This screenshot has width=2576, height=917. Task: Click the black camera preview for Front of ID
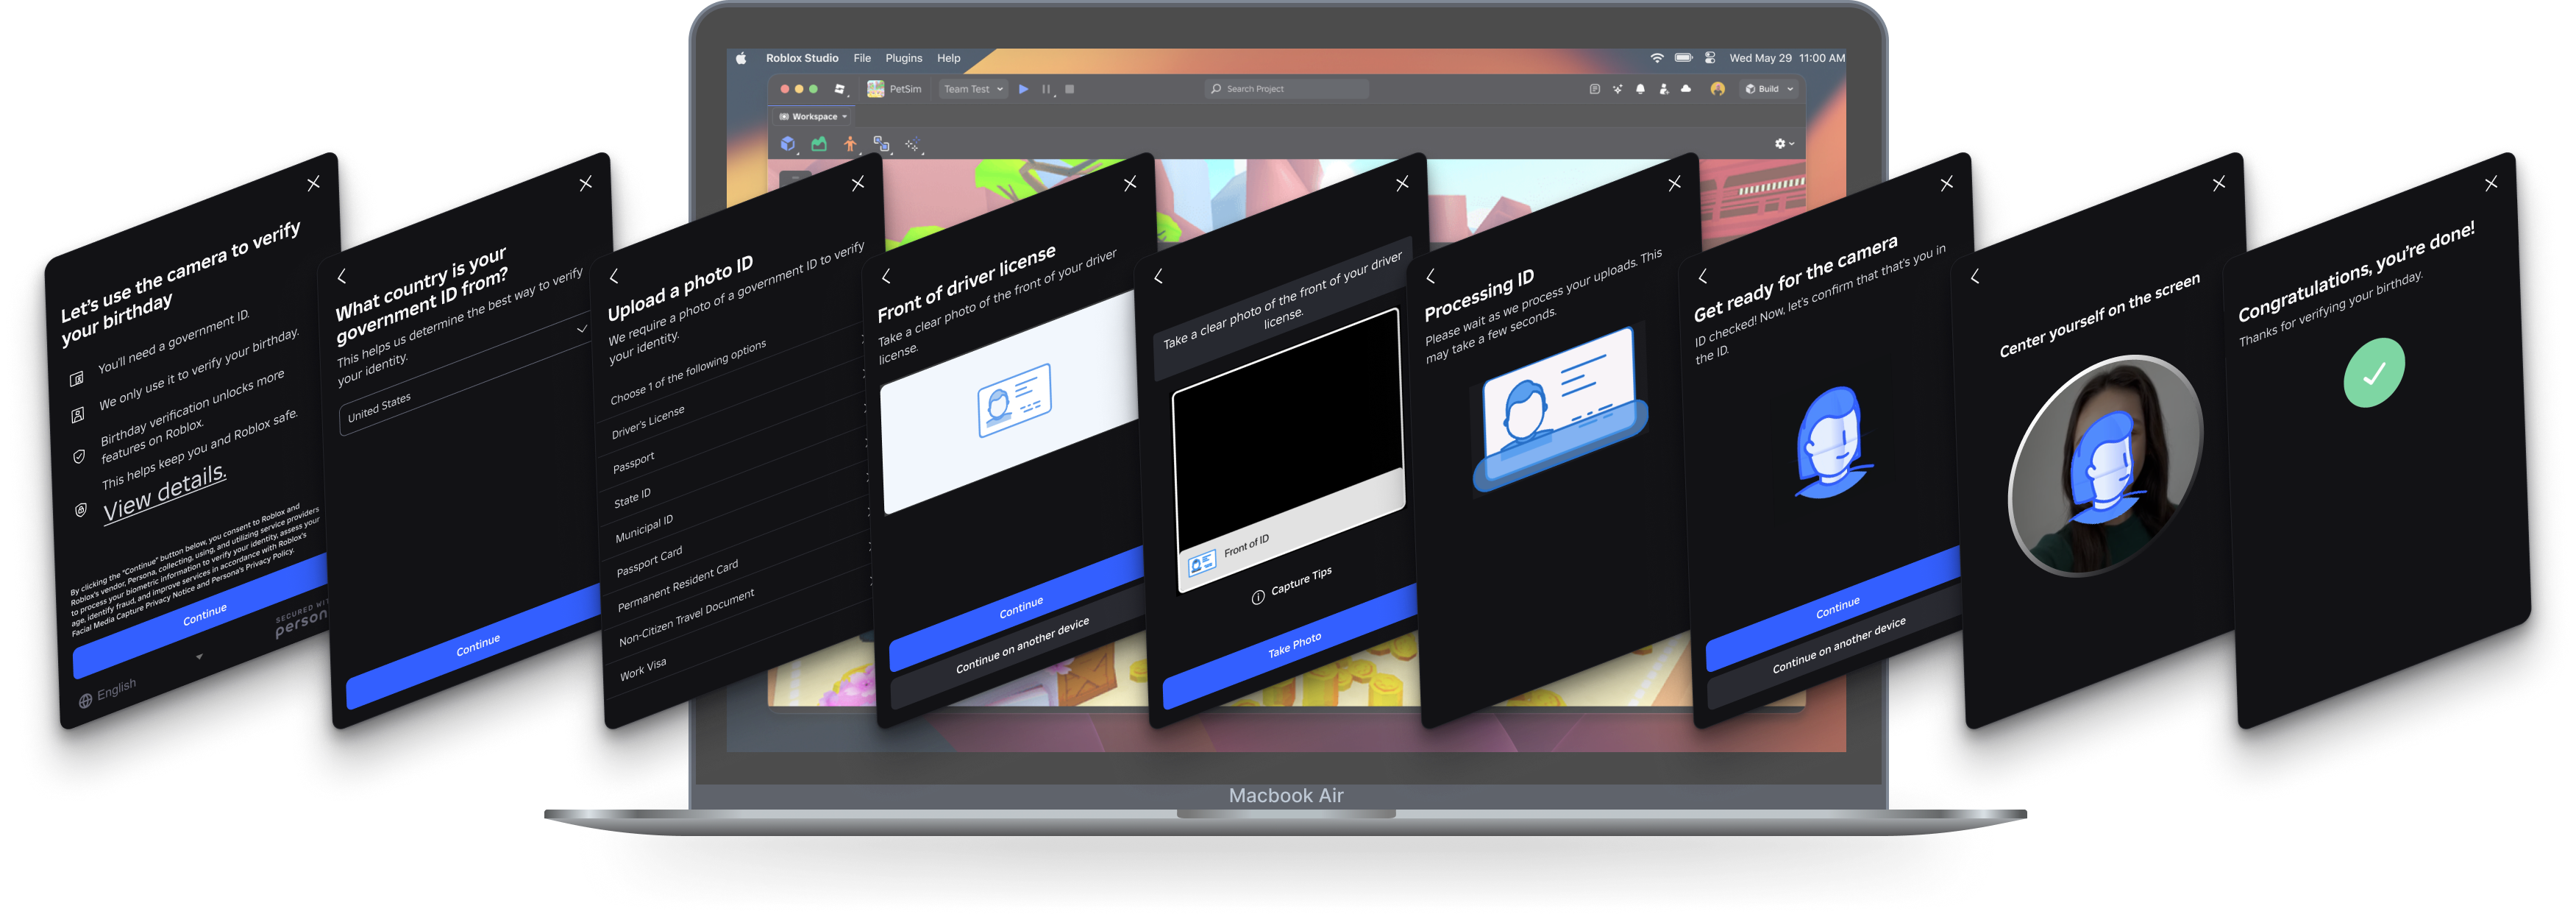[x=1288, y=428]
